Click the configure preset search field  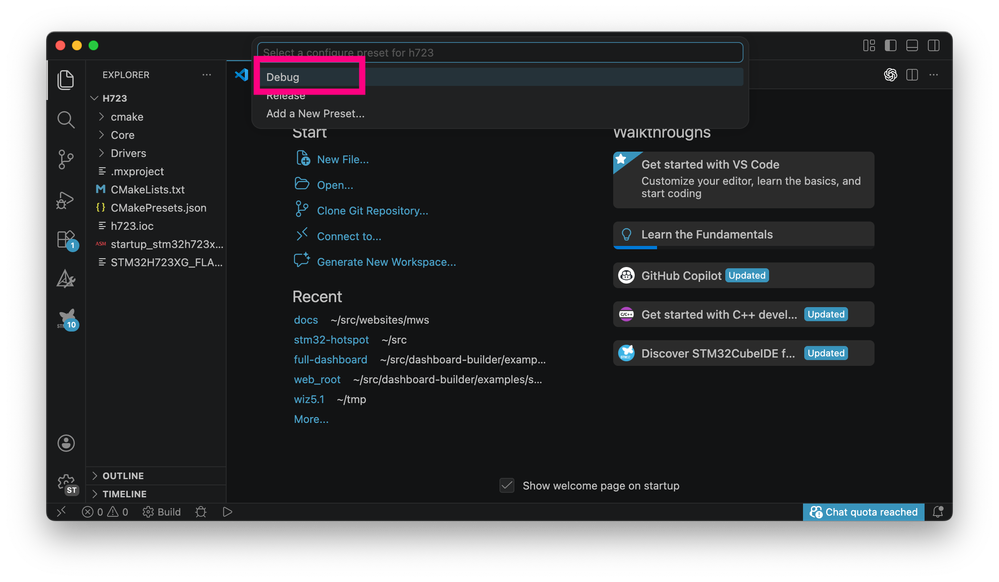500,52
